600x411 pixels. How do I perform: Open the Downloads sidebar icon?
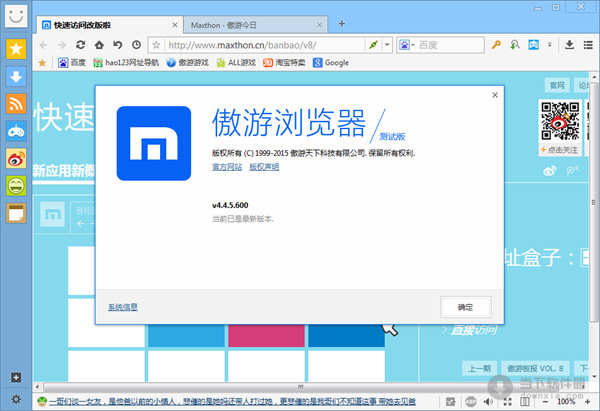(16, 77)
